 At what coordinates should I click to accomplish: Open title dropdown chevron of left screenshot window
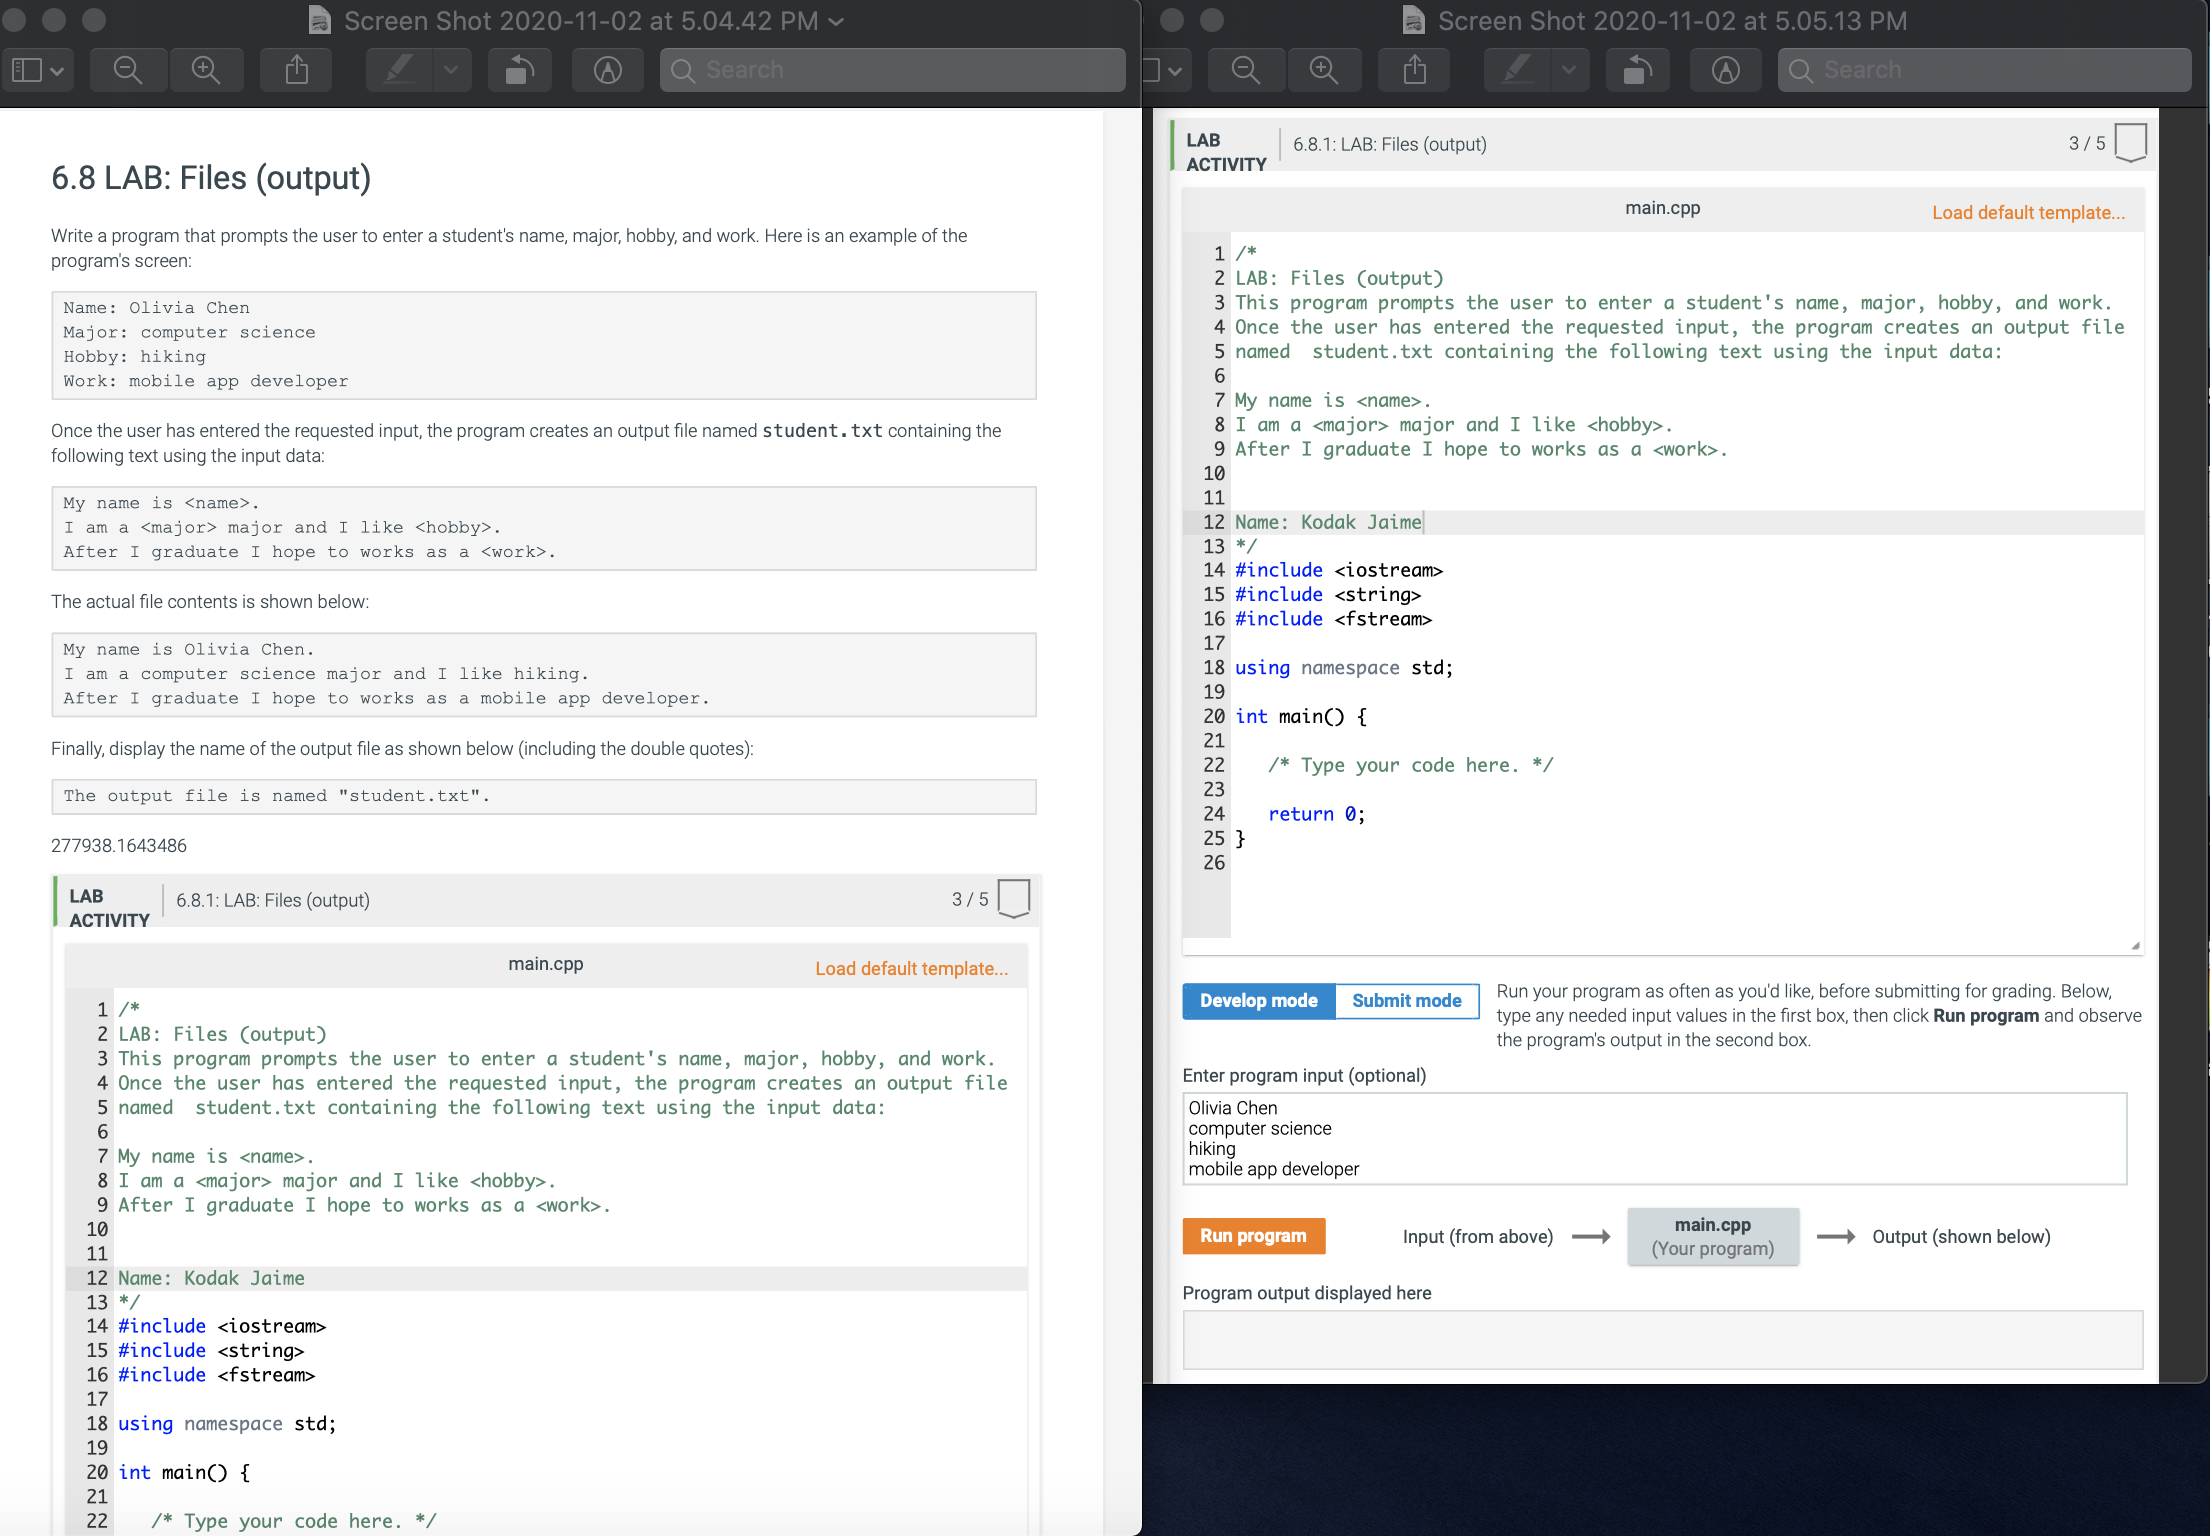837,21
